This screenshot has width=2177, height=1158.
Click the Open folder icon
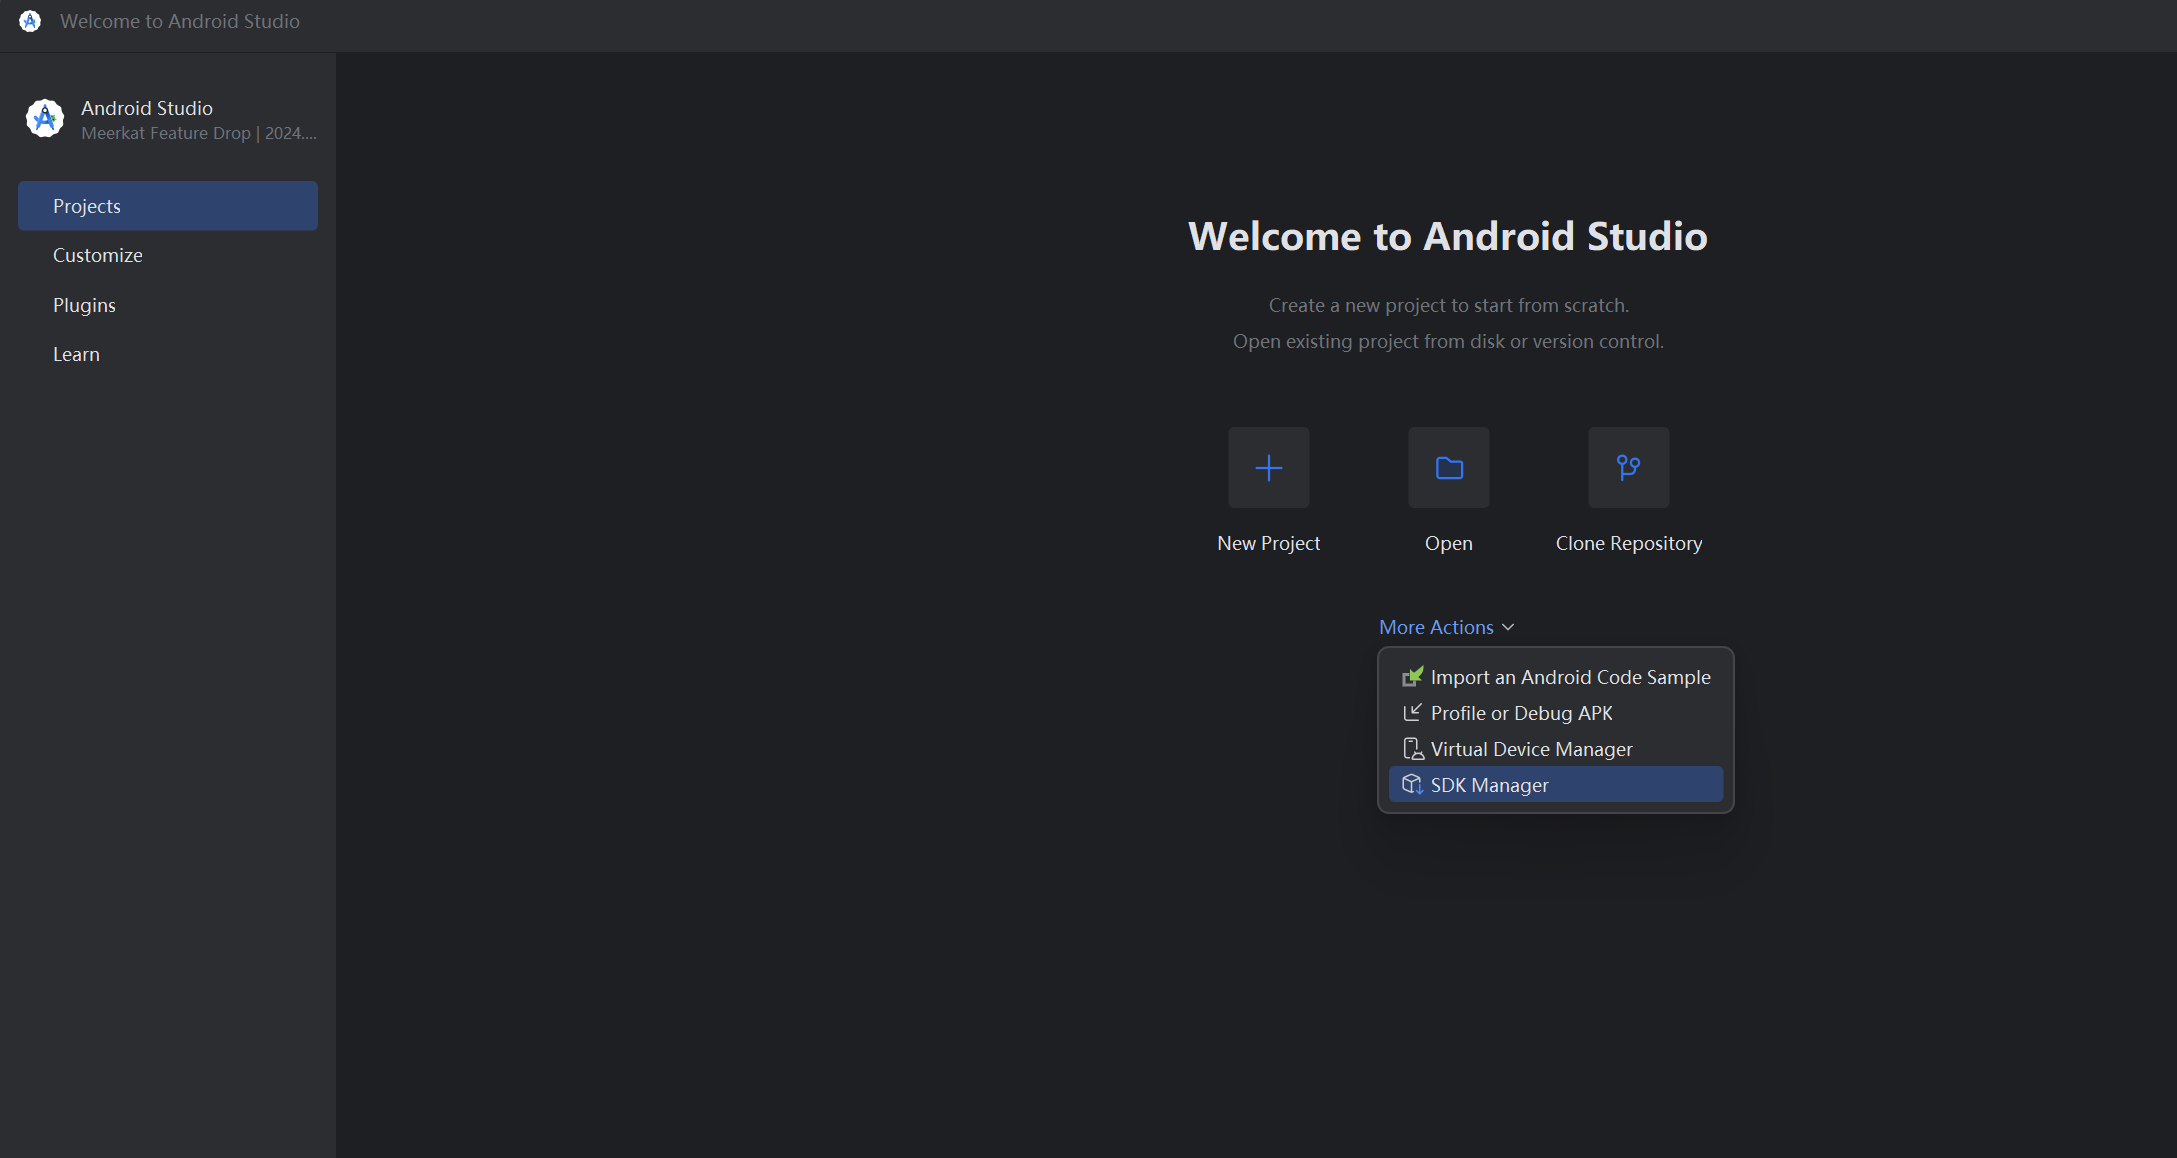tap(1448, 467)
